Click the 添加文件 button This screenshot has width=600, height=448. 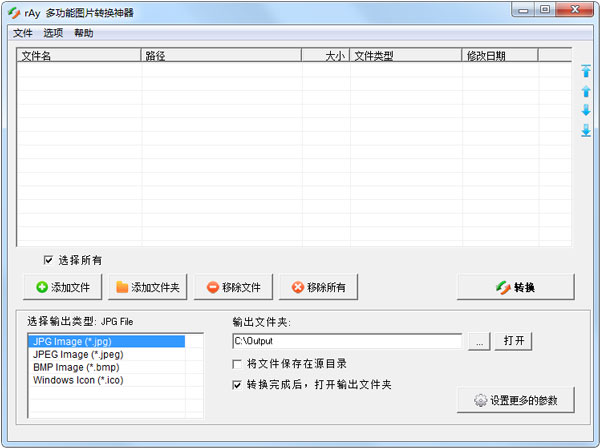click(63, 287)
